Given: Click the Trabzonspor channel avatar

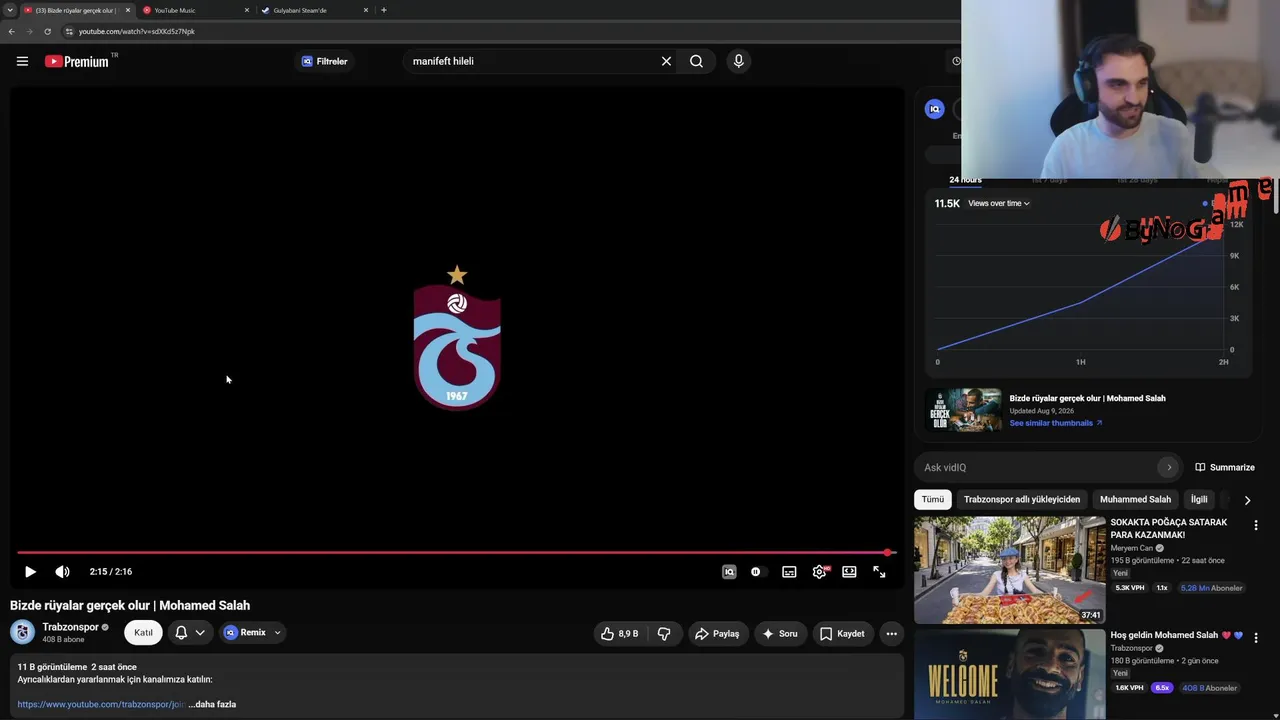Looking at the screenshot, I should [x=22, y=632].
